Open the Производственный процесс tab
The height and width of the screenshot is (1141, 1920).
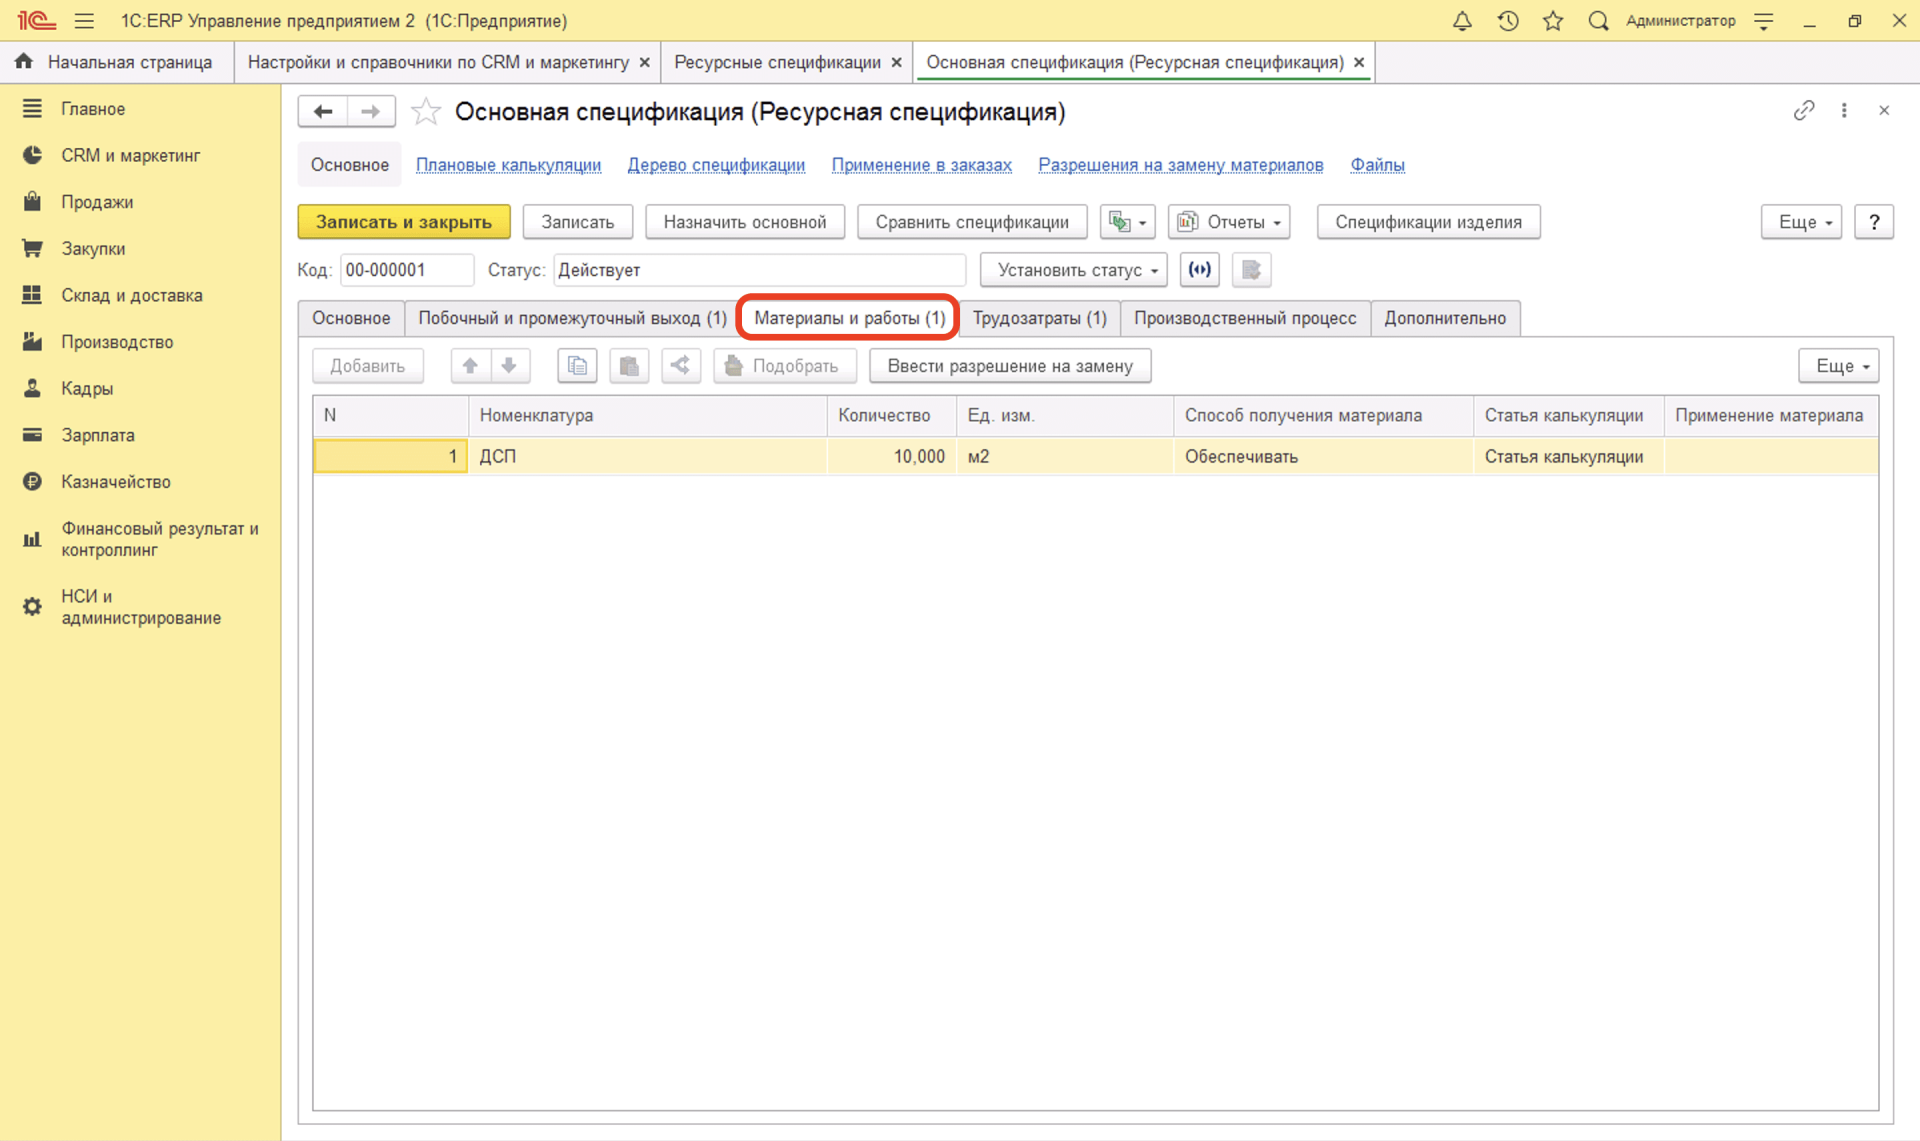point(1244,318)
